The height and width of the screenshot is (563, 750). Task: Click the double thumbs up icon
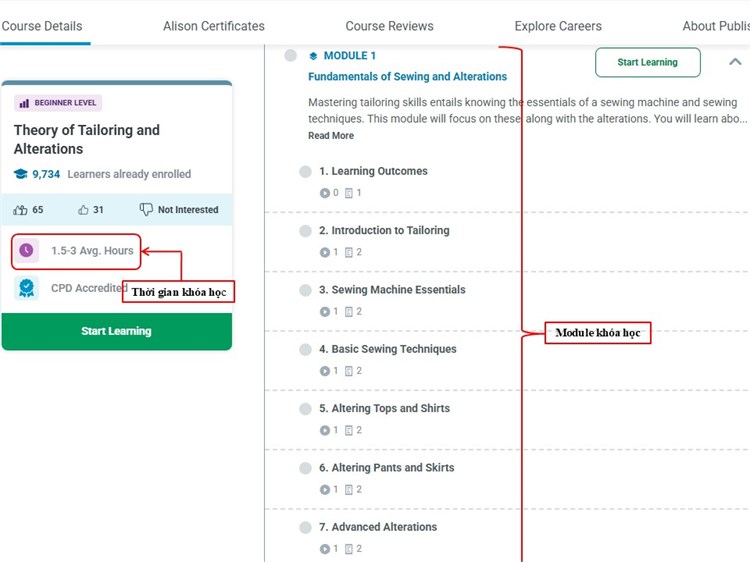21,210
